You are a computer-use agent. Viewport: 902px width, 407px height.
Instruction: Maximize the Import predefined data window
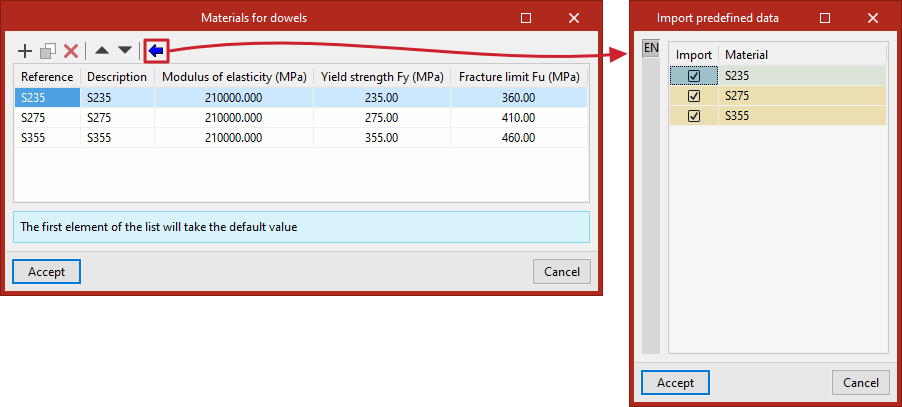[x=824, y=18]
